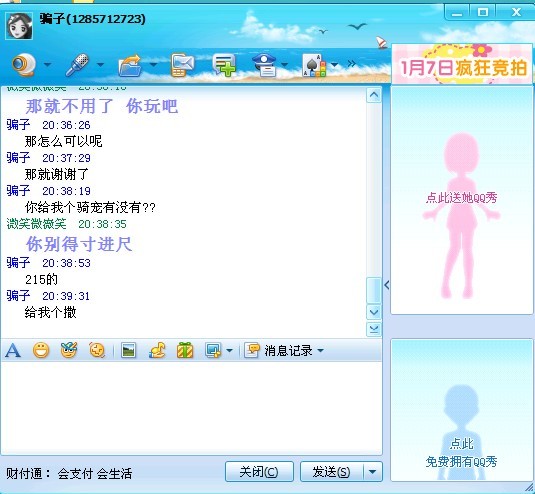Expand the send button options arrow
This screenshot has height=494, width=535.
tap(373, 472)
